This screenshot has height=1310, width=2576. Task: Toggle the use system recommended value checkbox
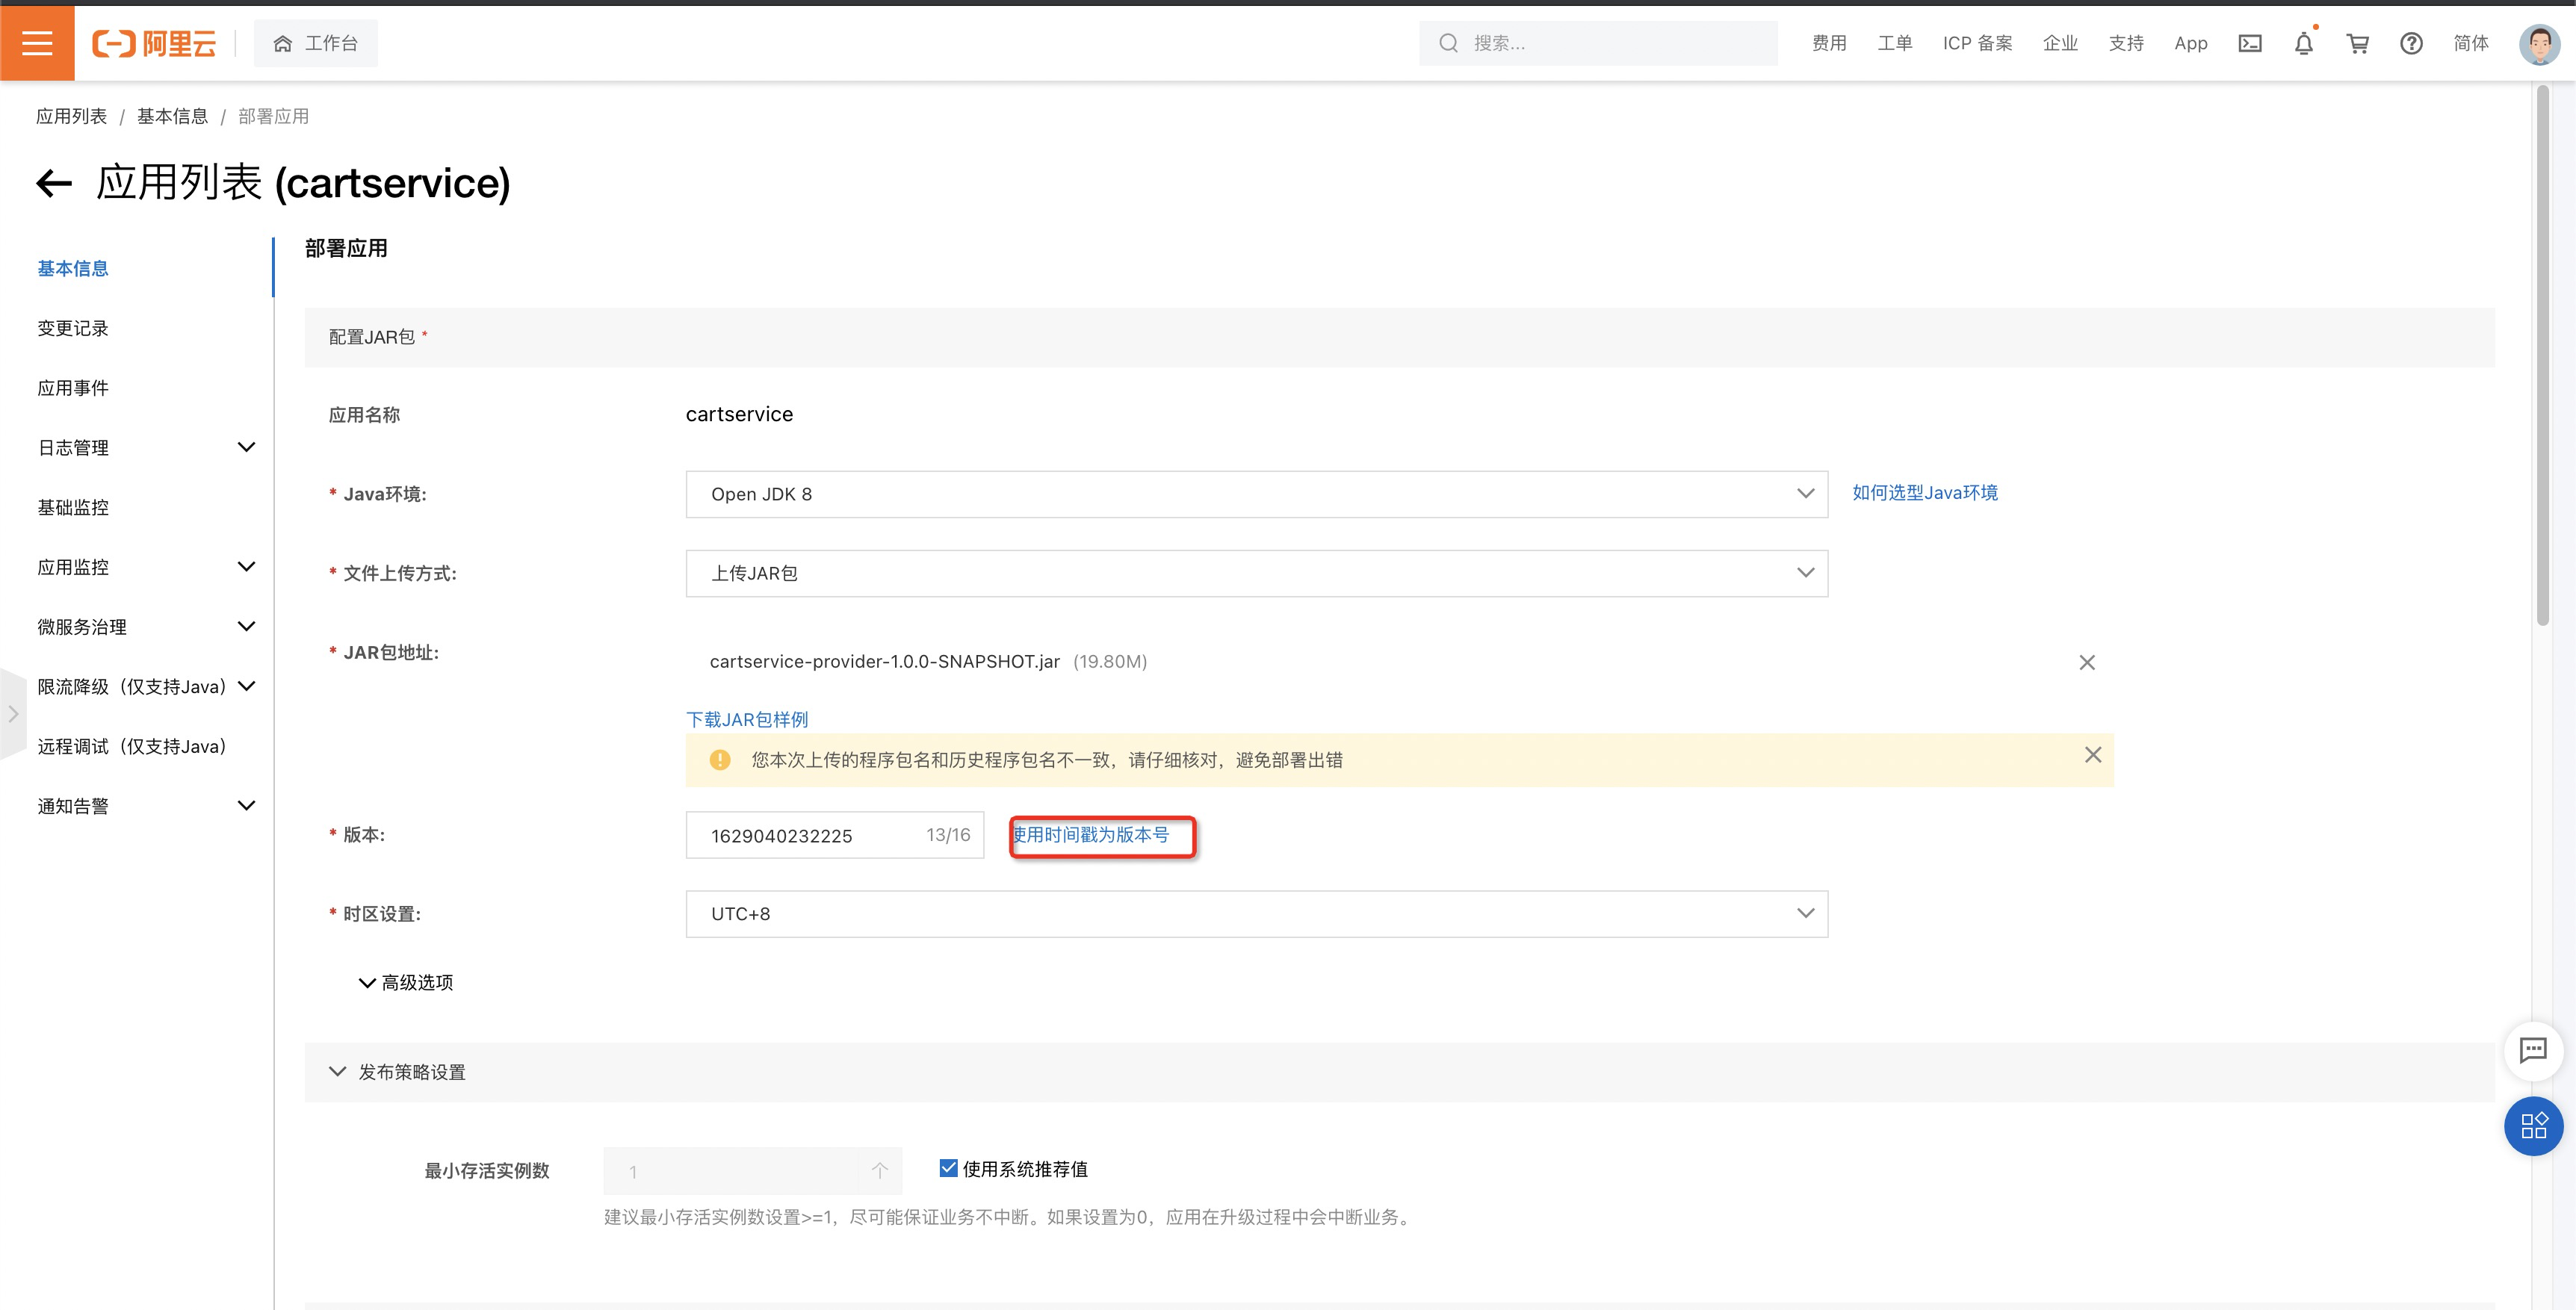(948, 1168)
